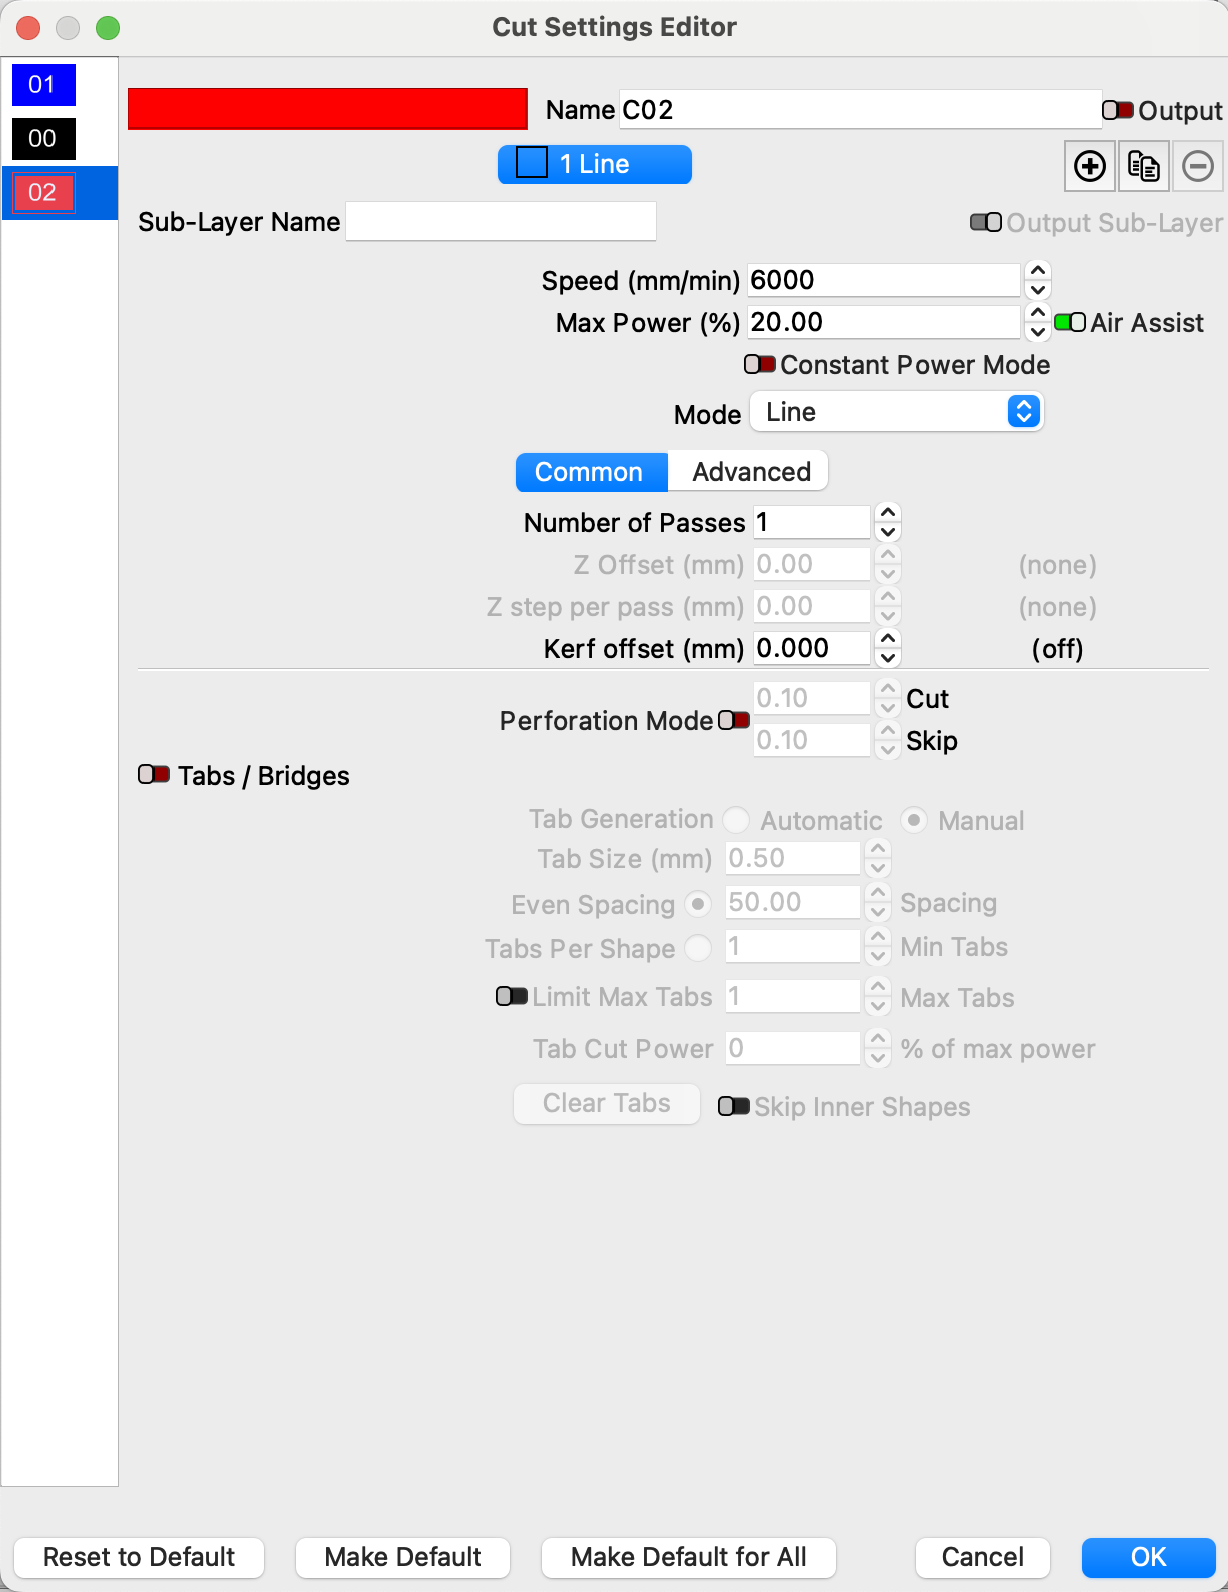1228x1592 pixels.
Task: Click Make Default for All button
Action: point(689,1557)
